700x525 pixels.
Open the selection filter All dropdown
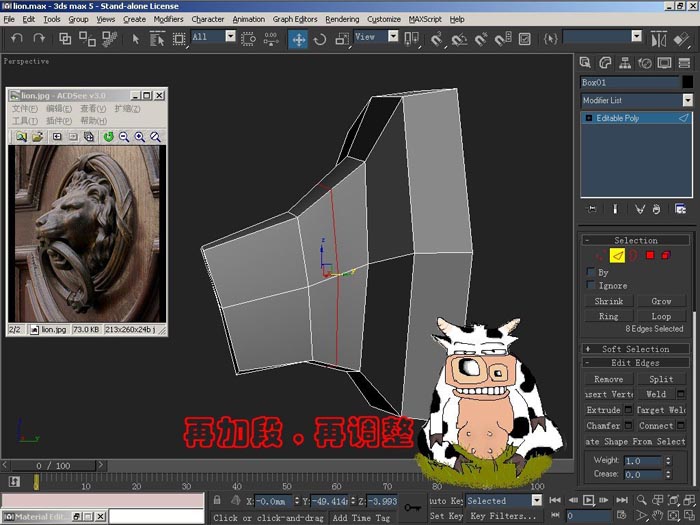click(230, 37)
